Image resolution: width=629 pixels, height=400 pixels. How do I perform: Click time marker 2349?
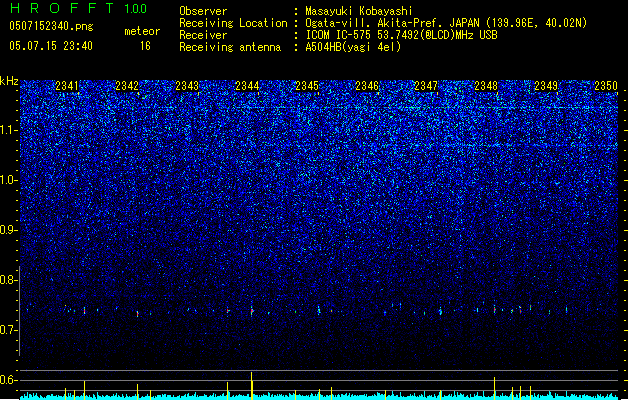546,85
